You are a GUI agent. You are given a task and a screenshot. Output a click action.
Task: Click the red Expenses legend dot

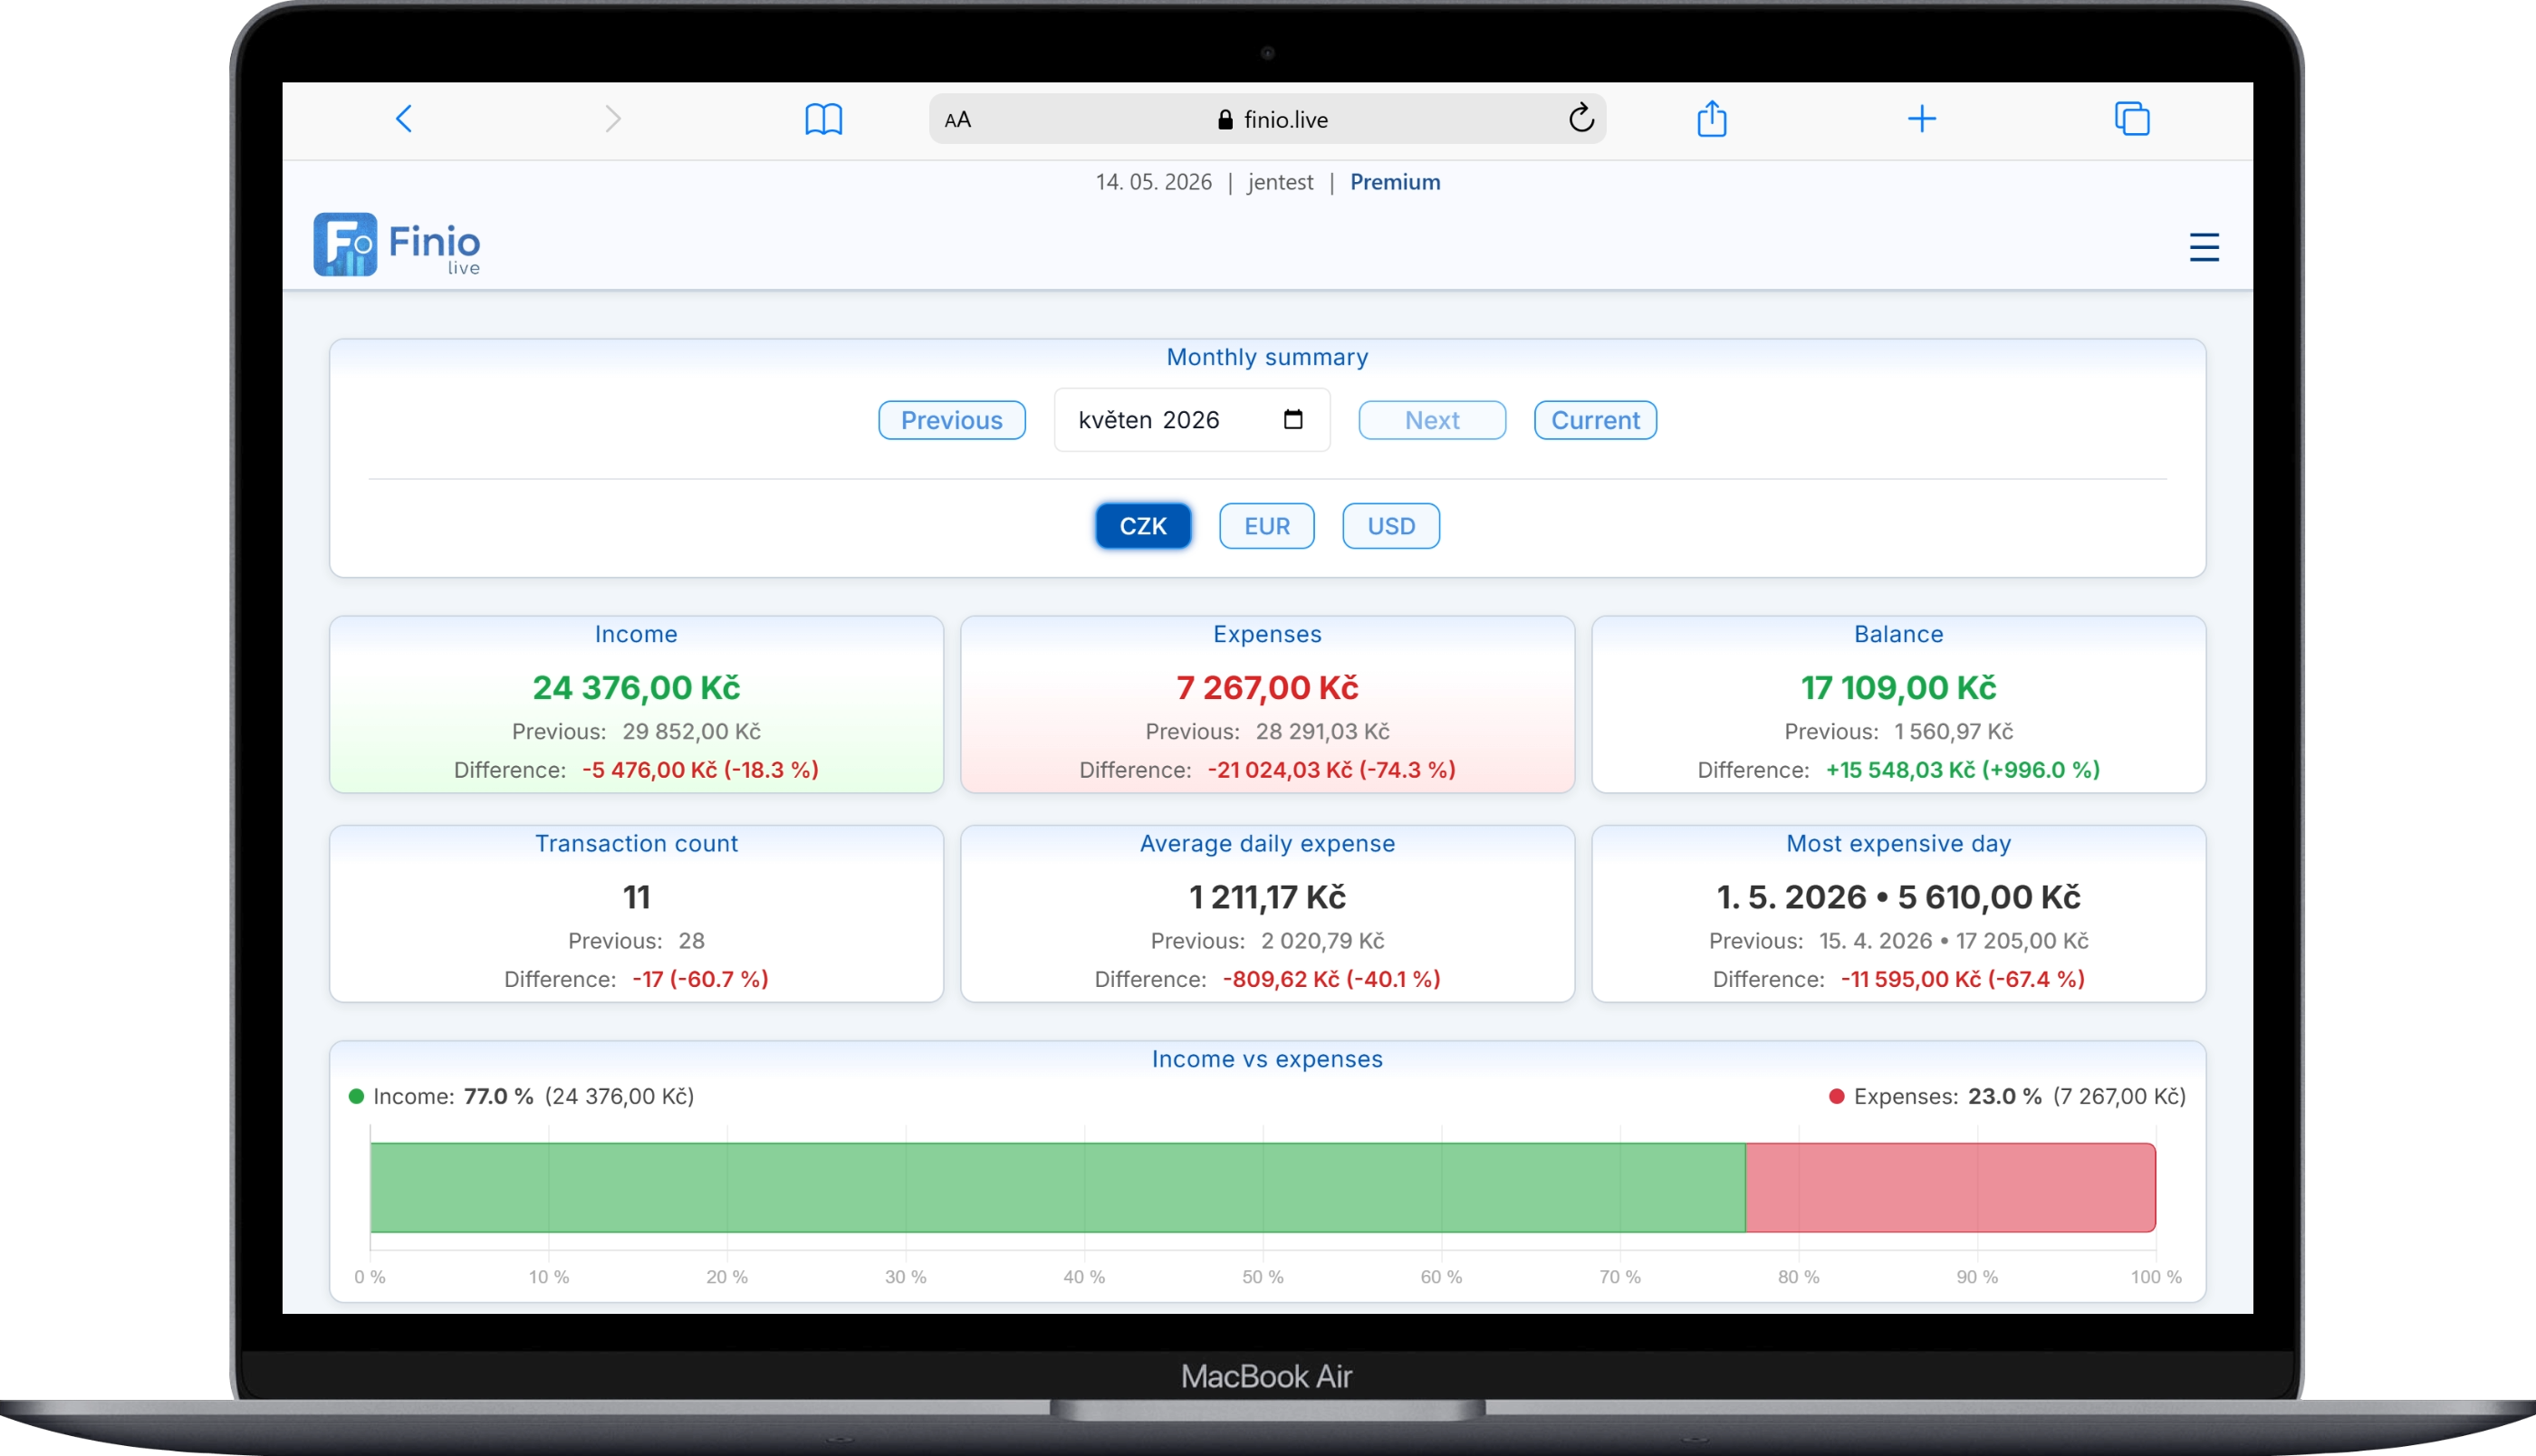[x=1836, y=1096]
